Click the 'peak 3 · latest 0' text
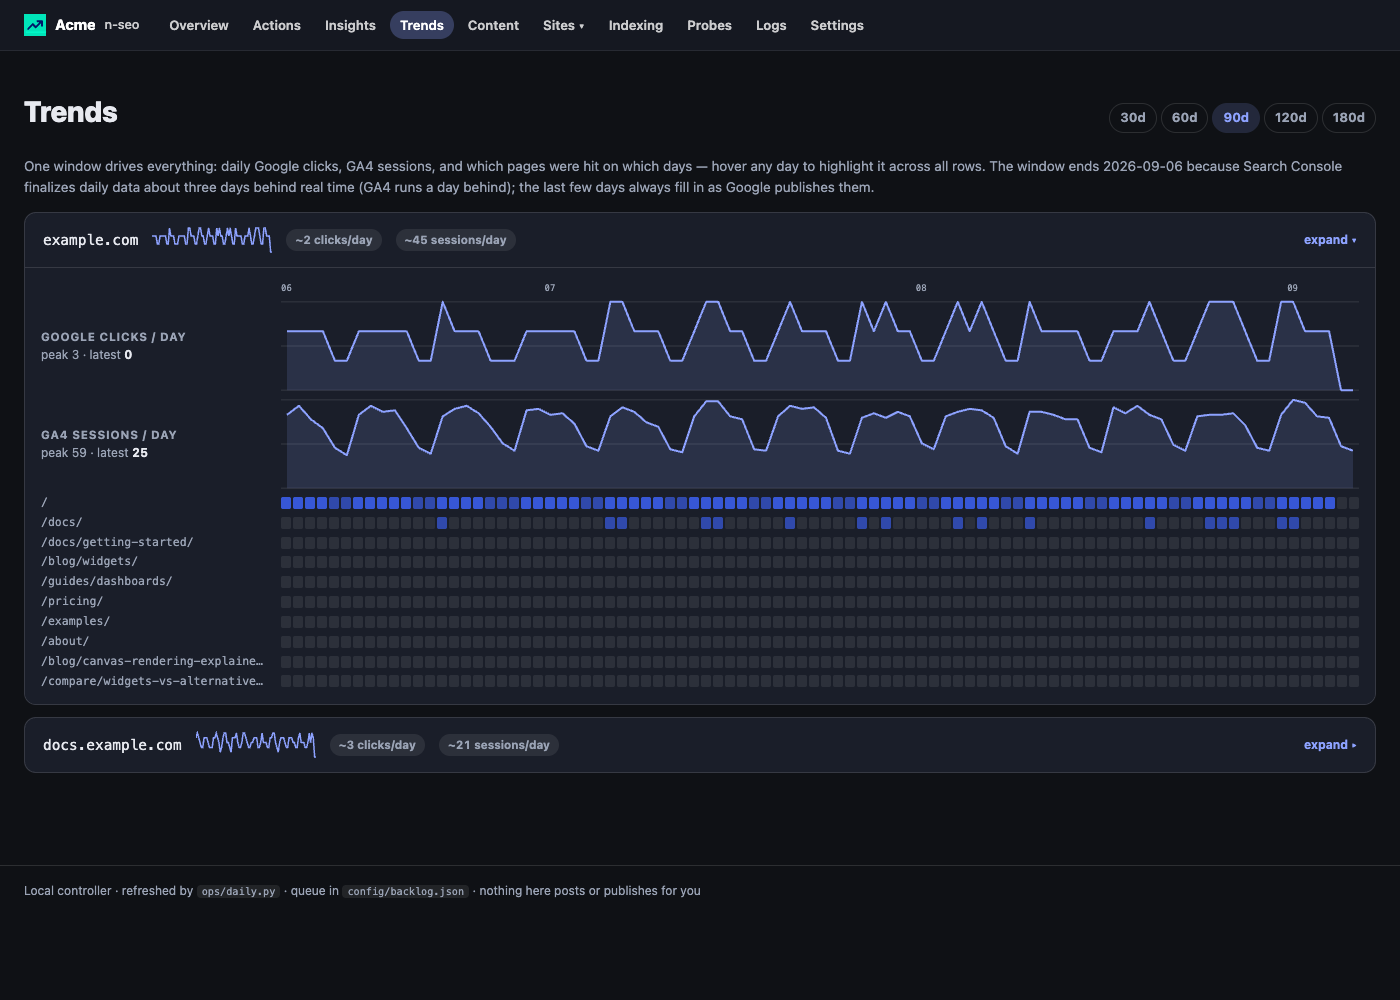The height and width of the screenshot is (1000, 1400). pos(87,355)
